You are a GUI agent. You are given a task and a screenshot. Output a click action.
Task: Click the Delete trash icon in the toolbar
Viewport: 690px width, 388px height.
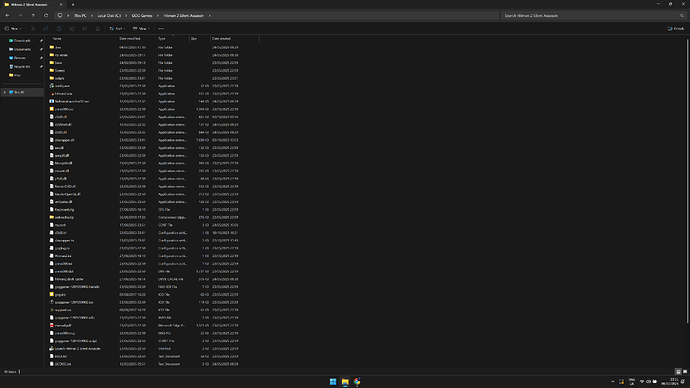pyautogui.click(x=97, y=29)
